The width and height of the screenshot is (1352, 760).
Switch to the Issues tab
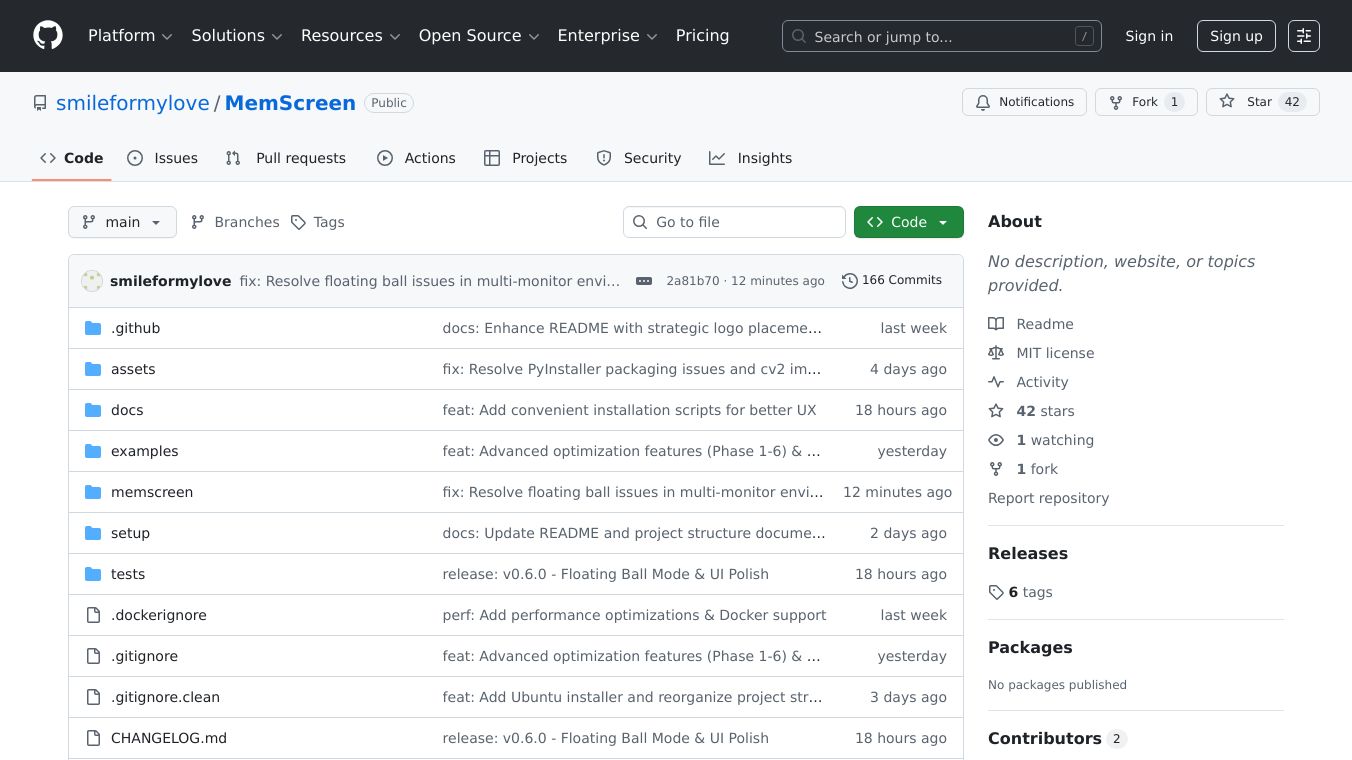pos(163,158)
